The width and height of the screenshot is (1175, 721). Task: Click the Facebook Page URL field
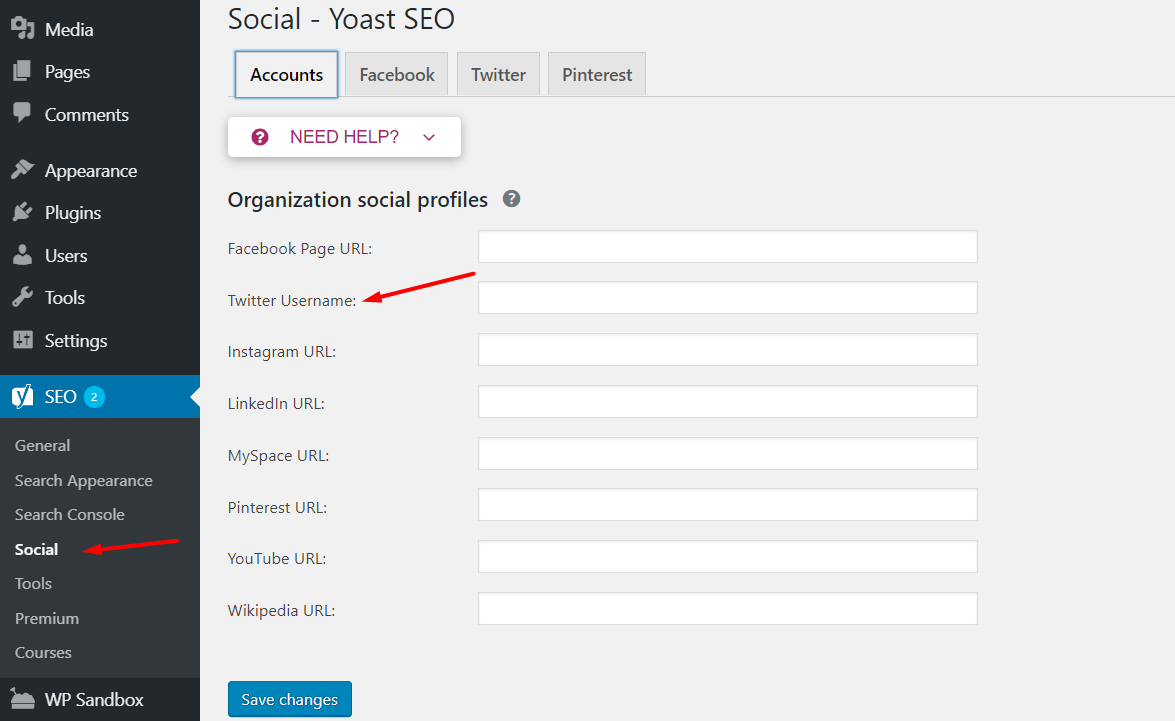pos(727,247)
